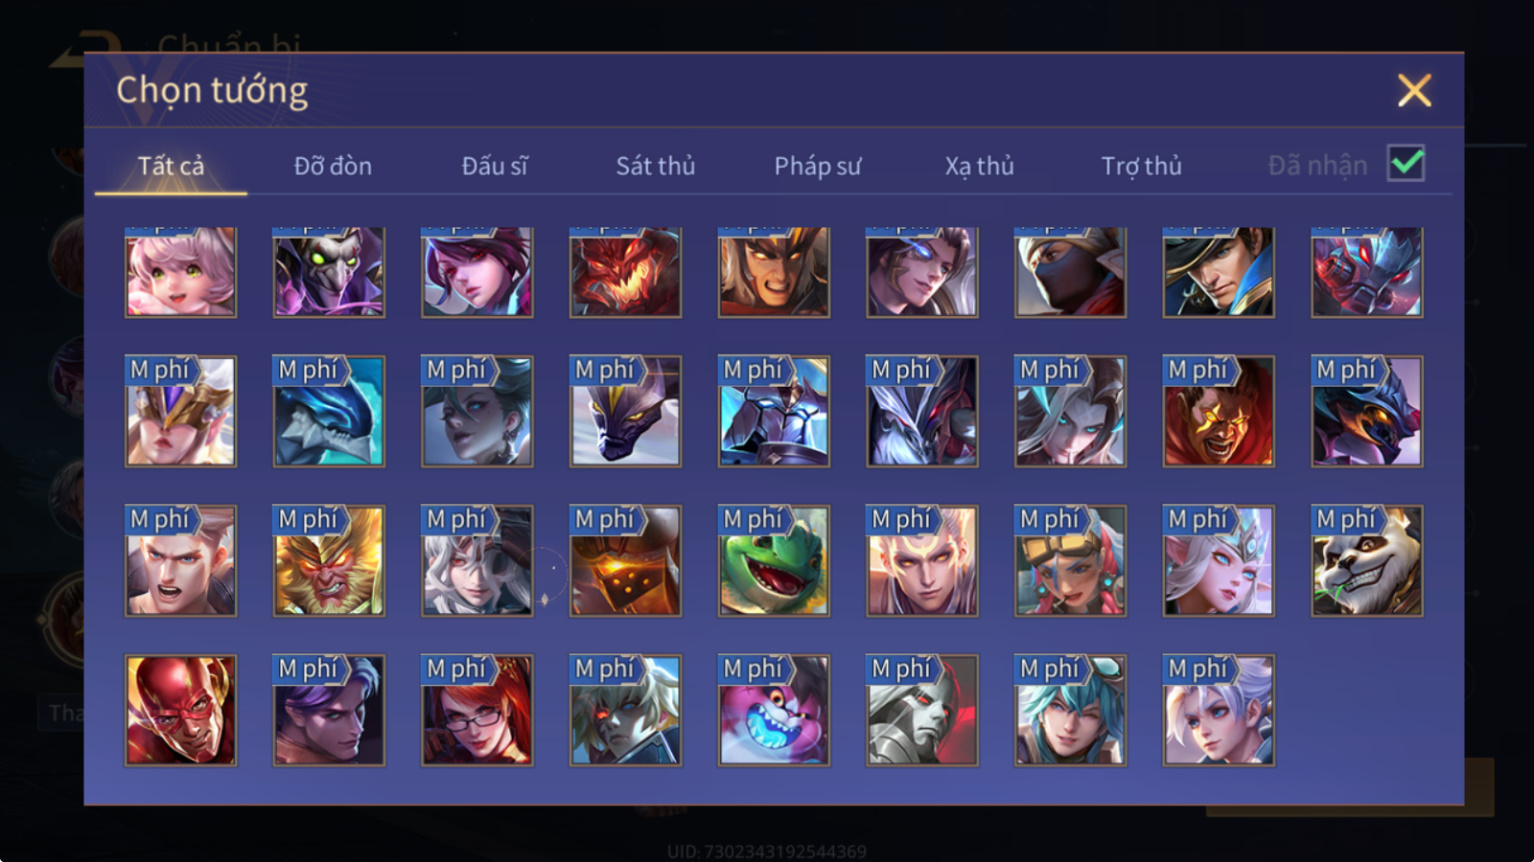This screenshot has width=1534, height=862.
Task: Choose the red fire demon hero portrait
Action: (626, 272)
